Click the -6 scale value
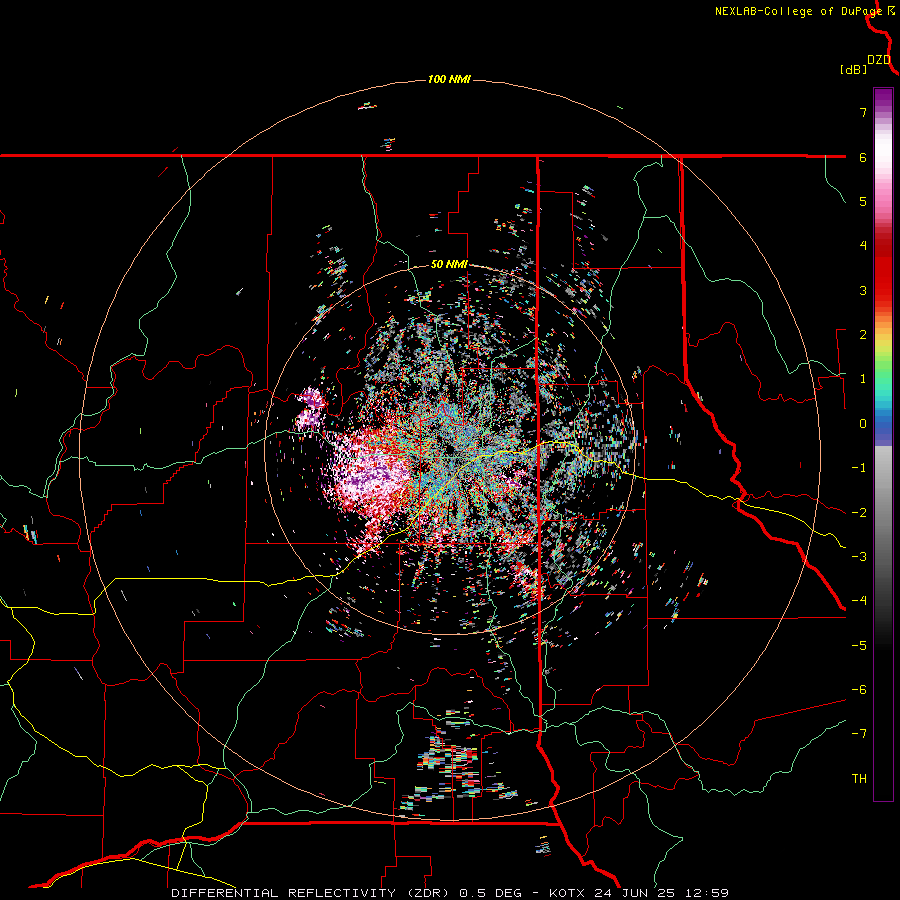 (x=859, y=690)
